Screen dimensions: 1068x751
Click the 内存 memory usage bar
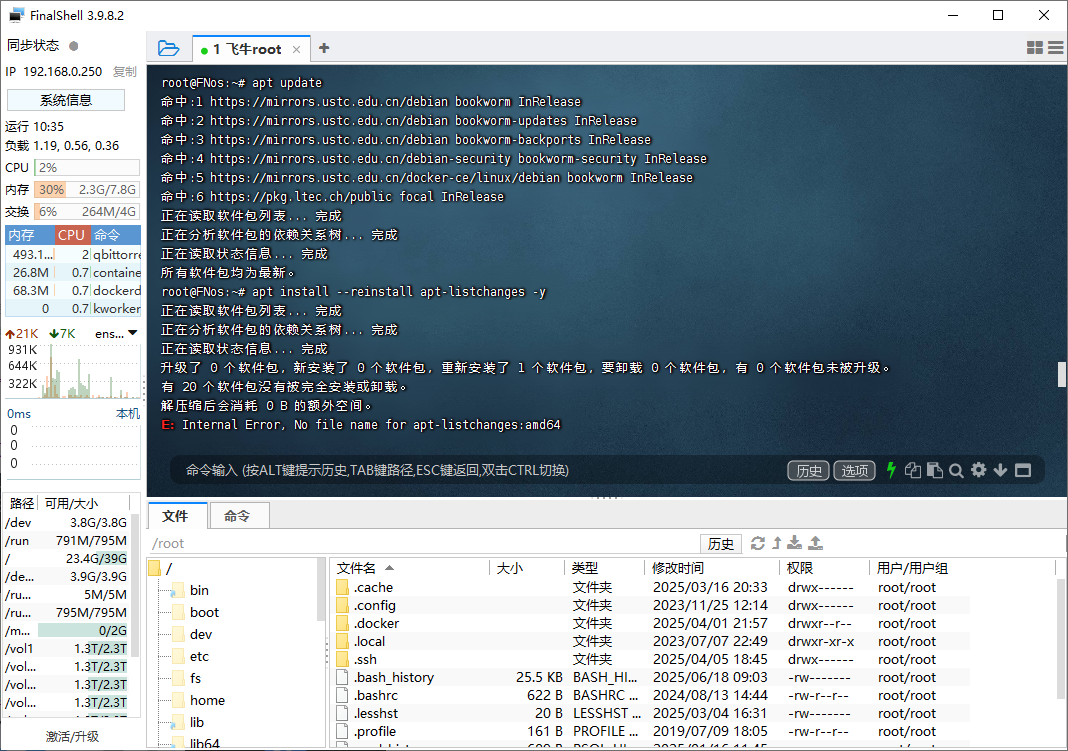click(x=87, y=189)
